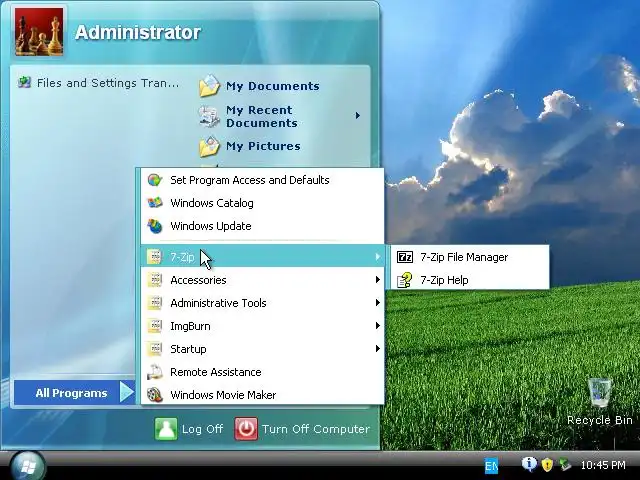The width and height of the screenshot is (640, 480).
Task: Click the ImgBurn label
Action: tap(190, 326)
